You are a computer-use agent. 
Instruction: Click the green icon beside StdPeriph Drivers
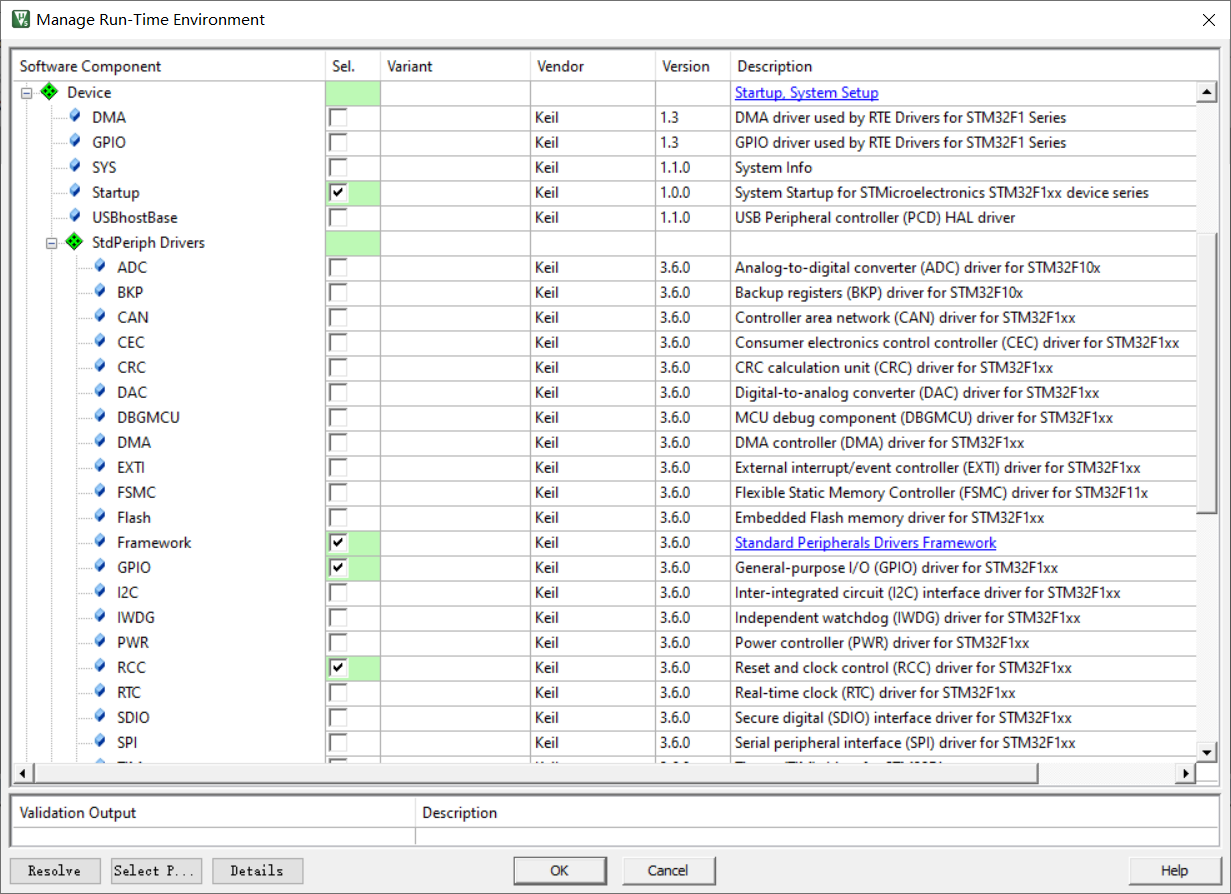[73, 242]
